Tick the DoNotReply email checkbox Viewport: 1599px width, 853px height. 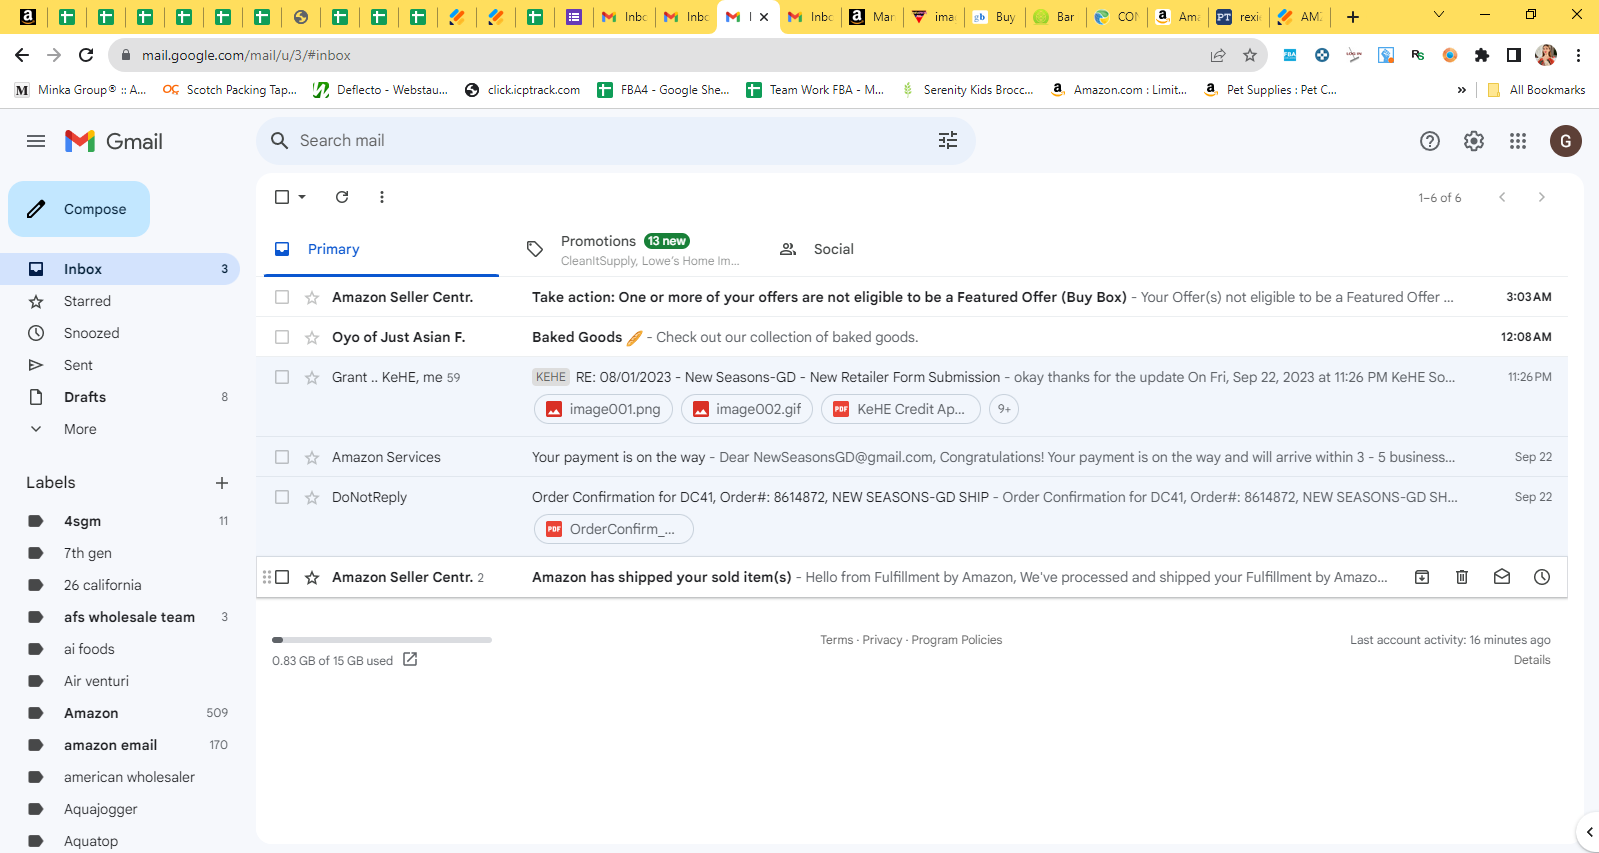(282, 497)
